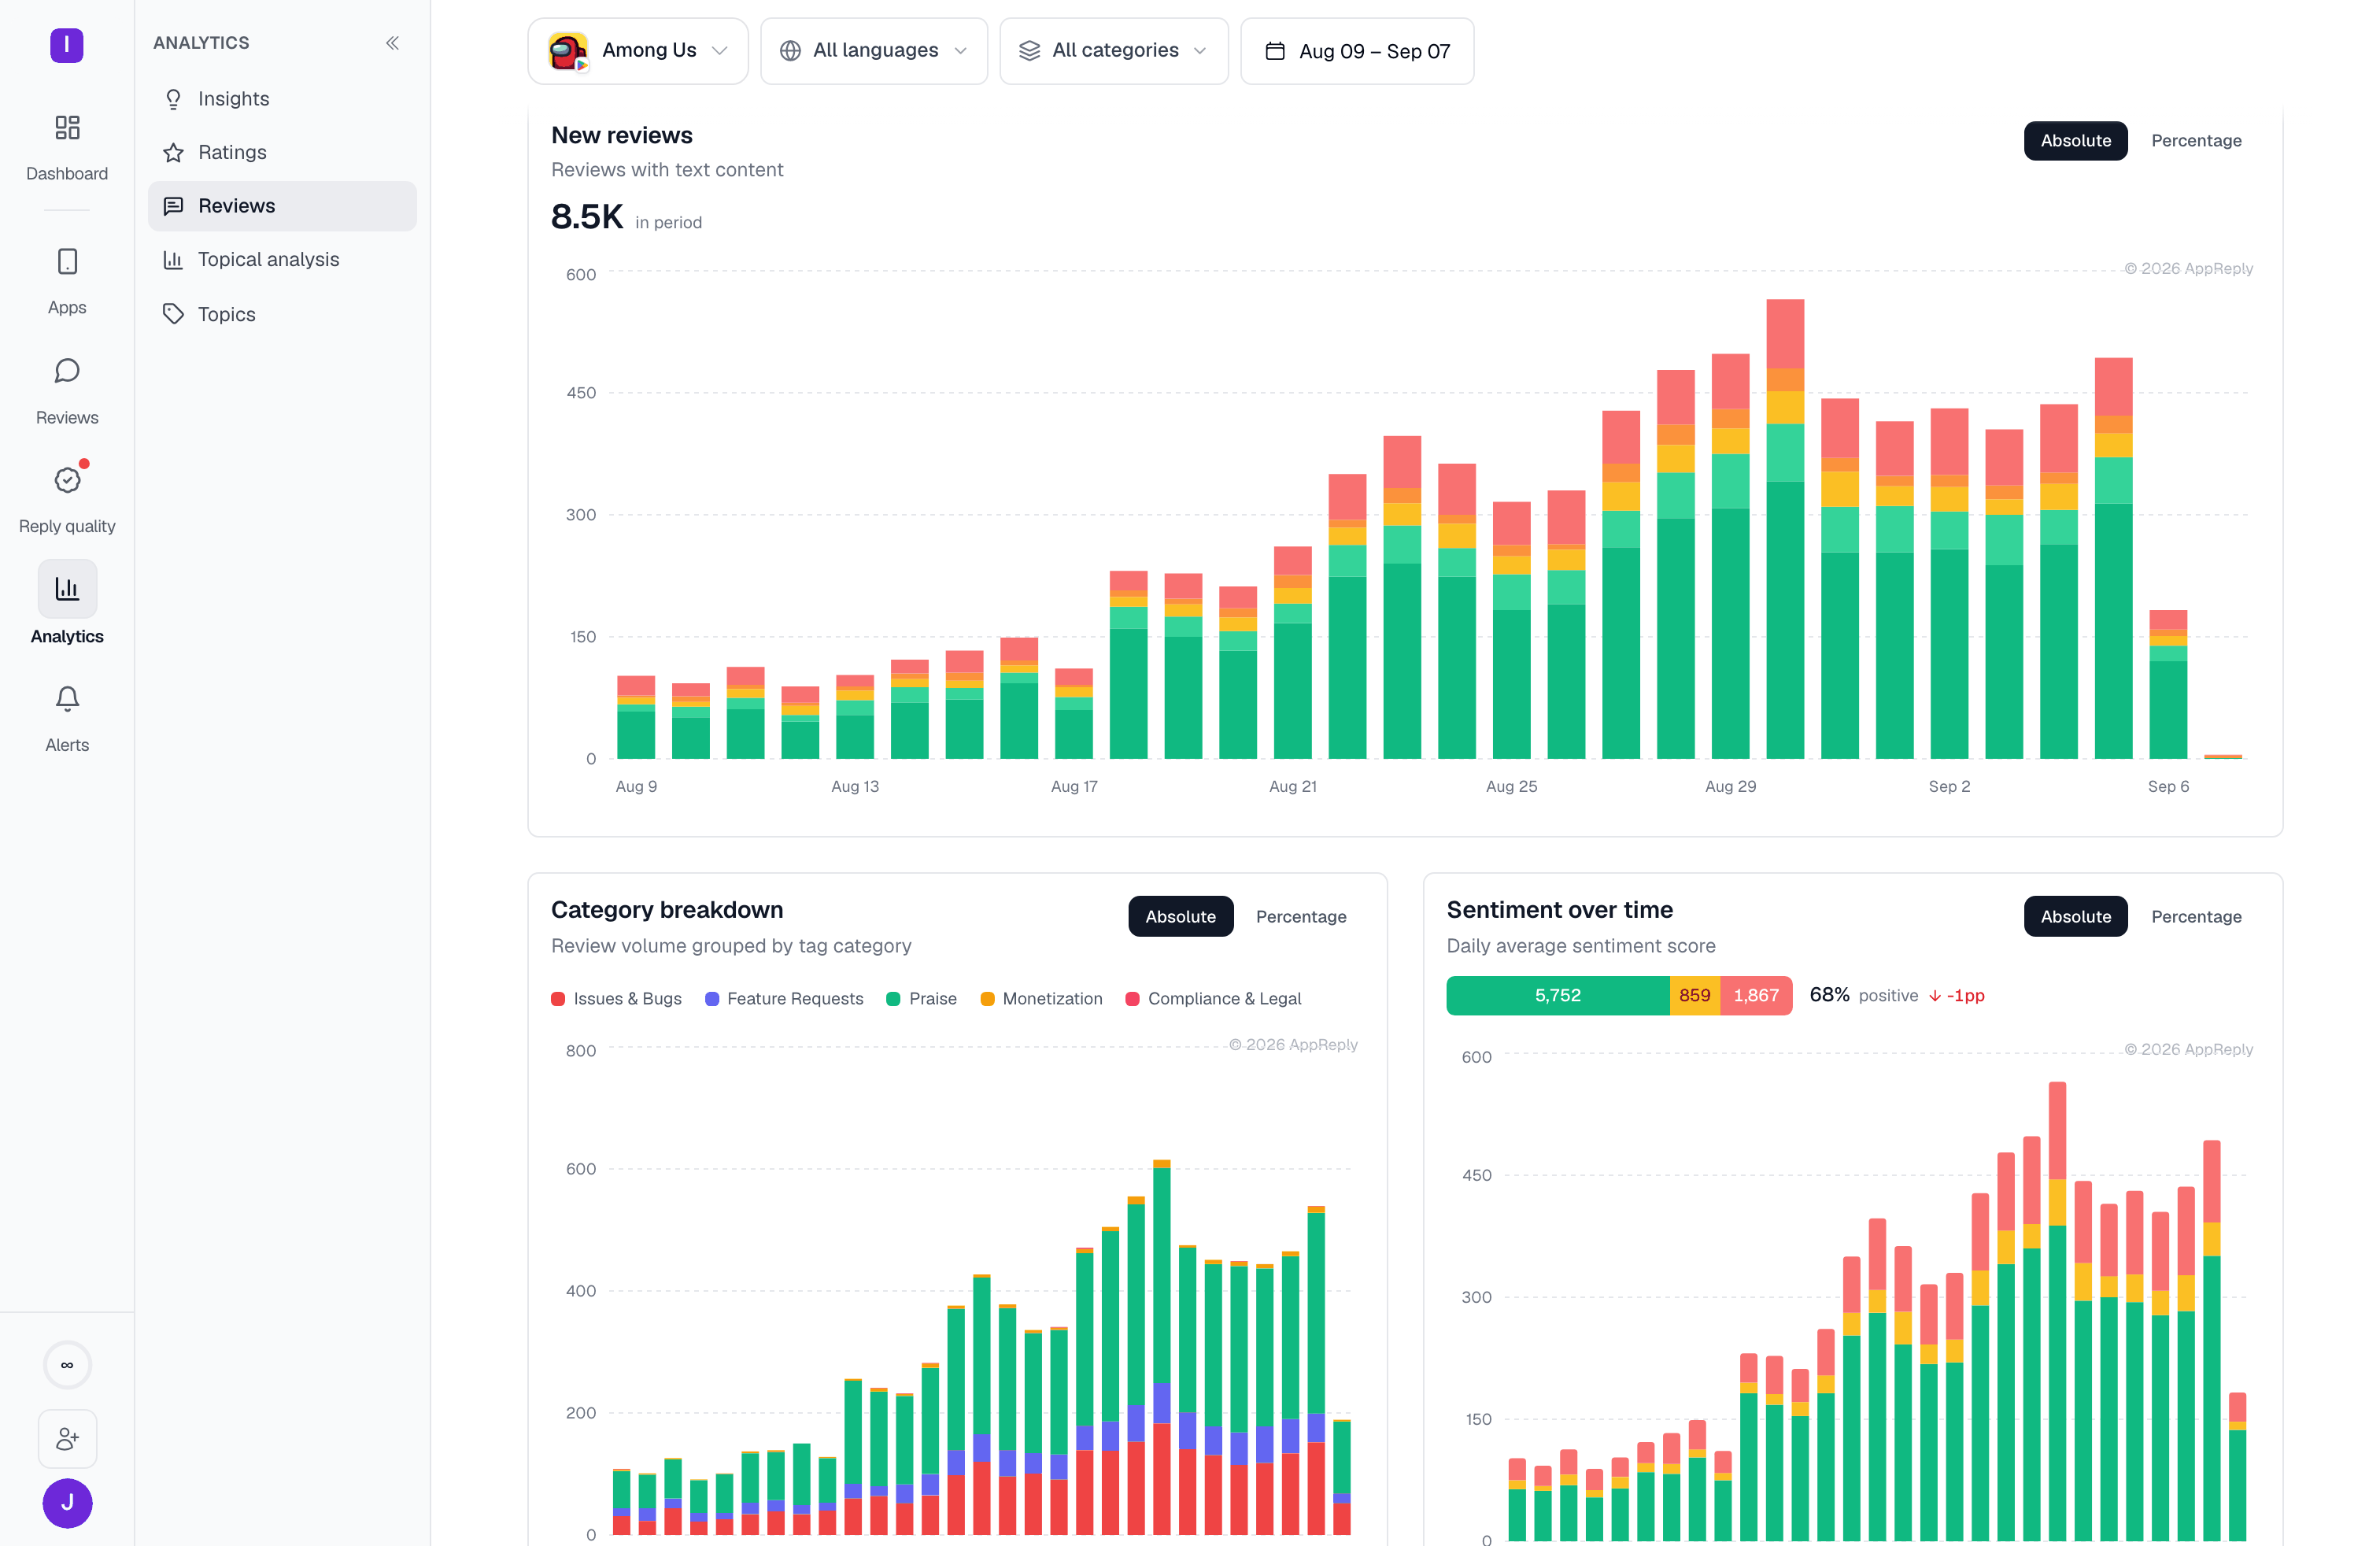Click the Apps label in the left rail
Screen dimensions: 2380x1546
67,308
